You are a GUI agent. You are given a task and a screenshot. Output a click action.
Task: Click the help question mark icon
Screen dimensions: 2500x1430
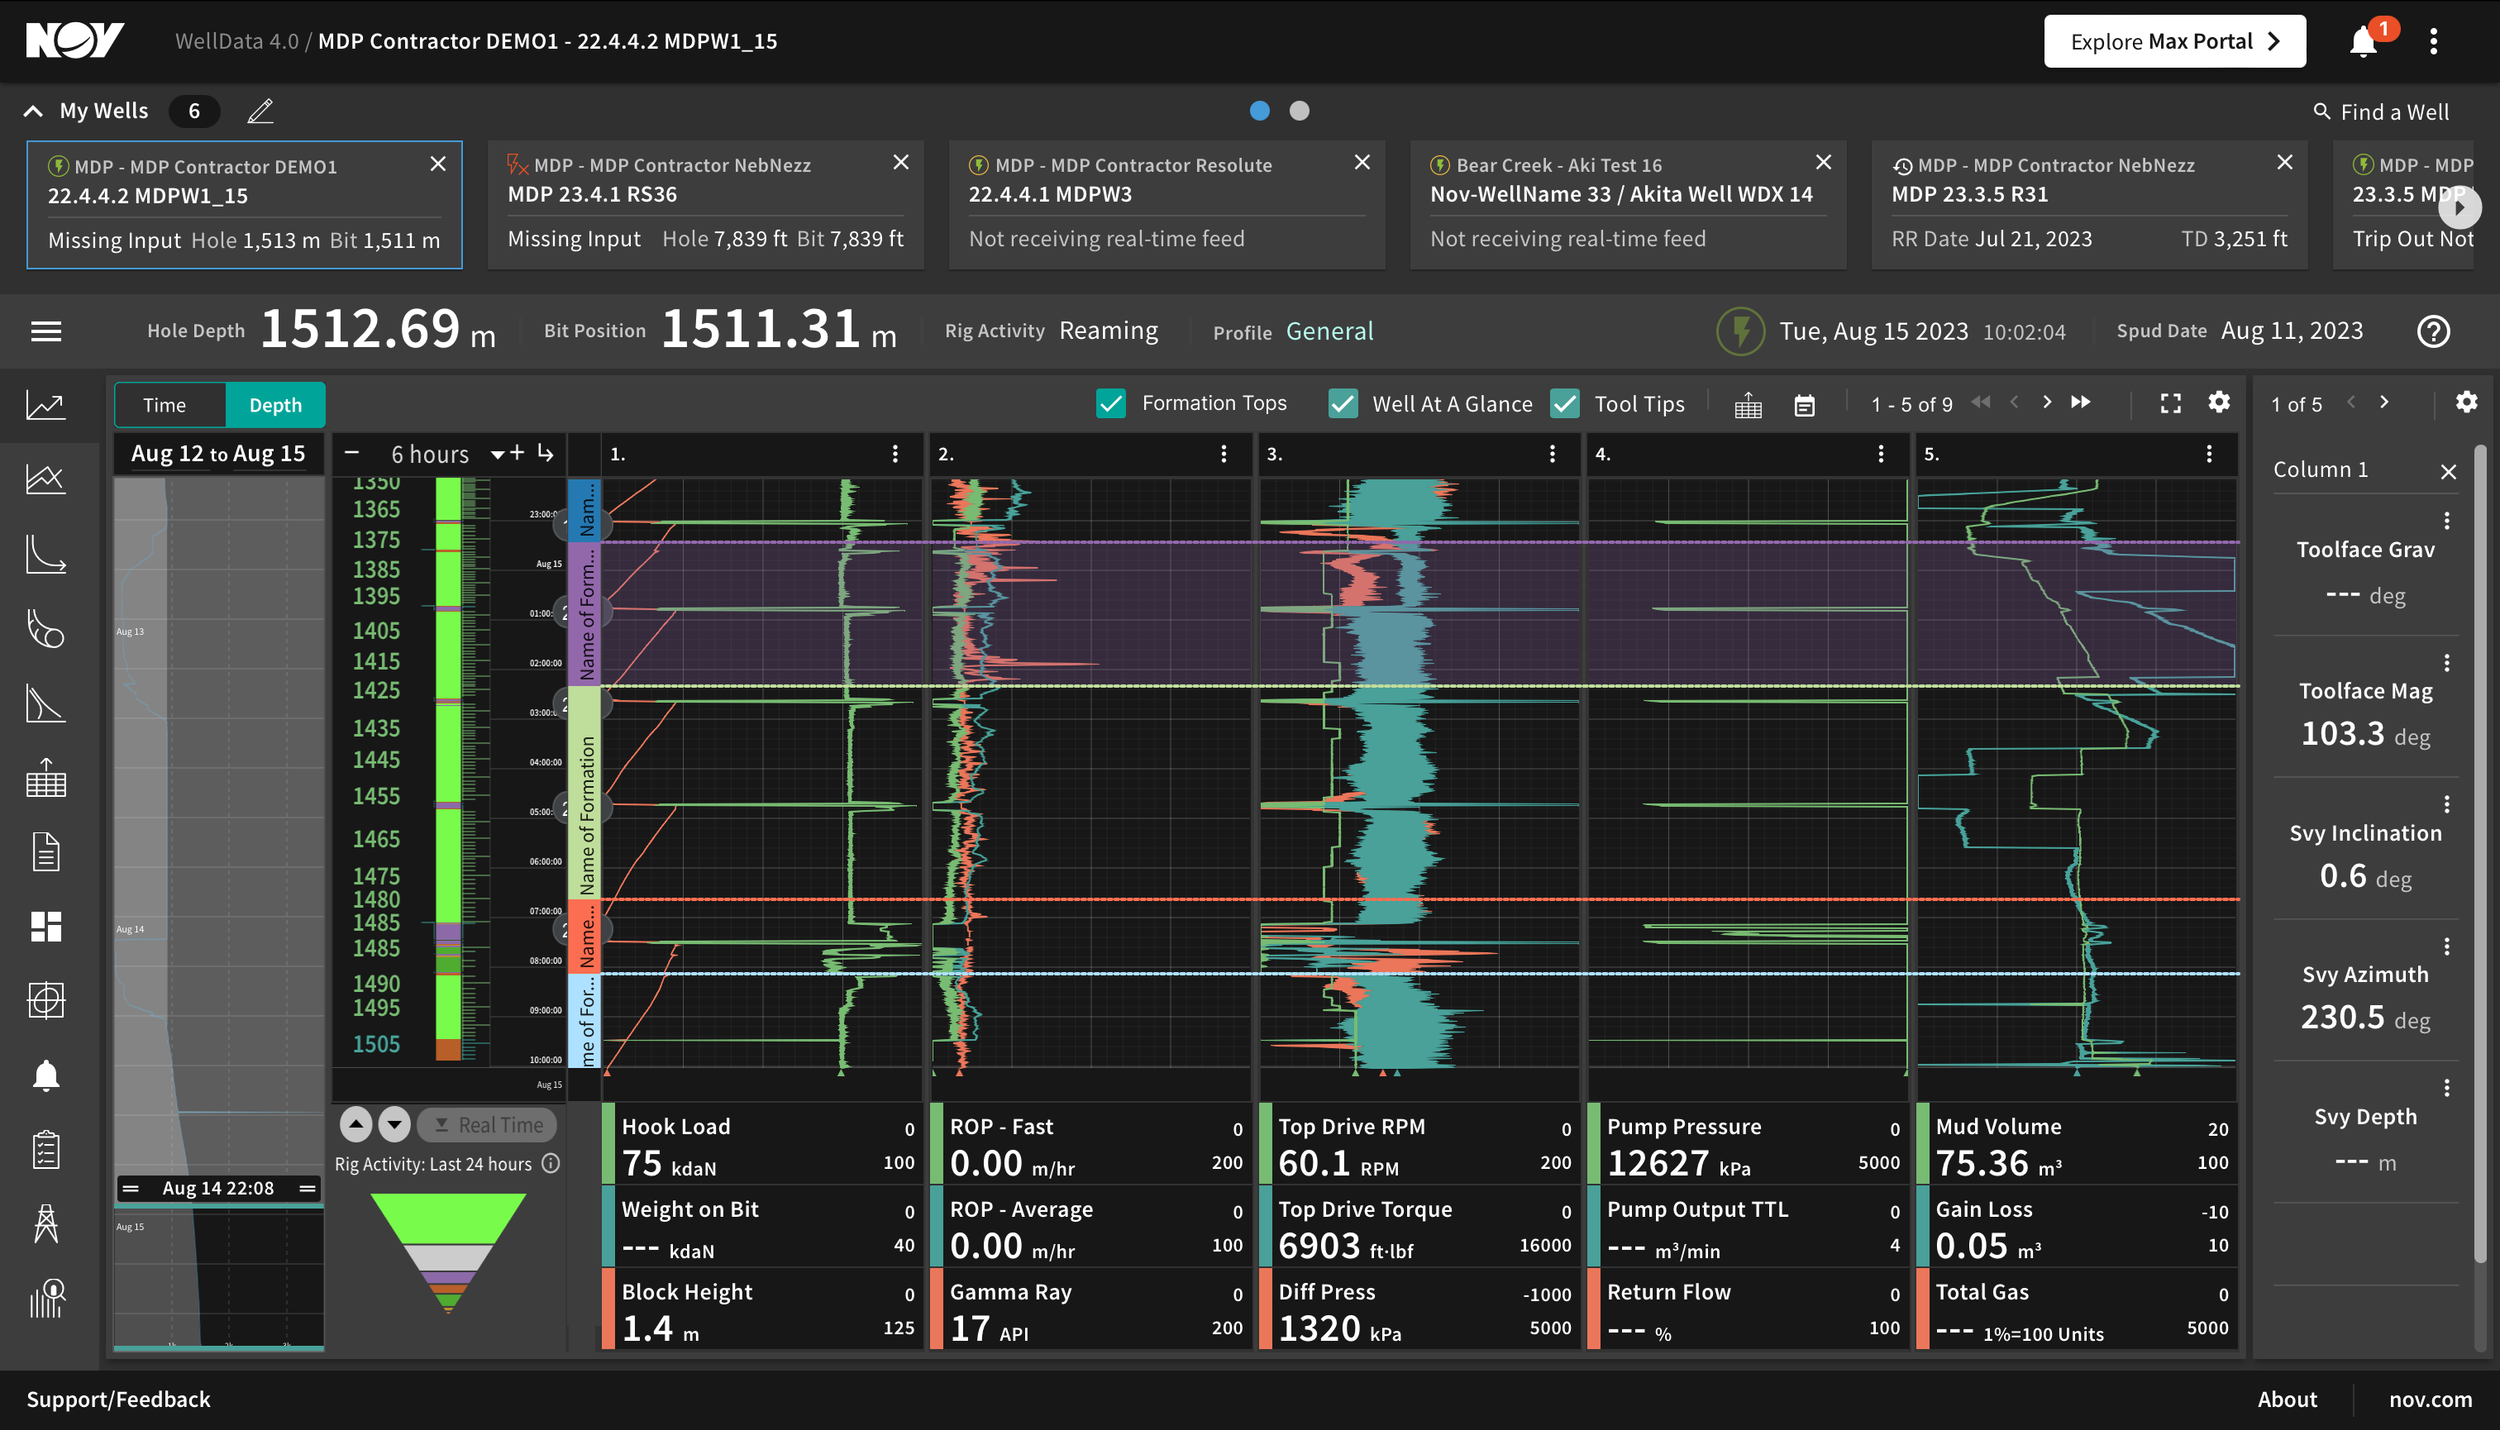pos(2433,331)
